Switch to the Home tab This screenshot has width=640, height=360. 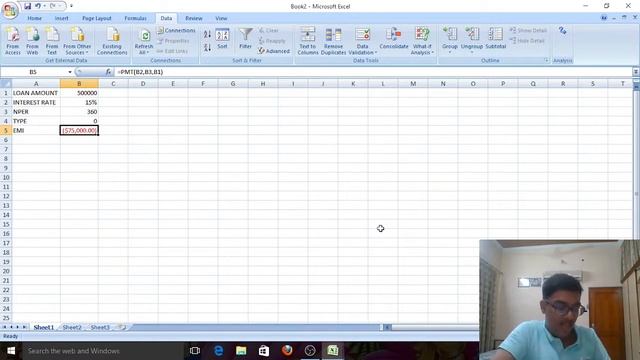click(34, 18)
